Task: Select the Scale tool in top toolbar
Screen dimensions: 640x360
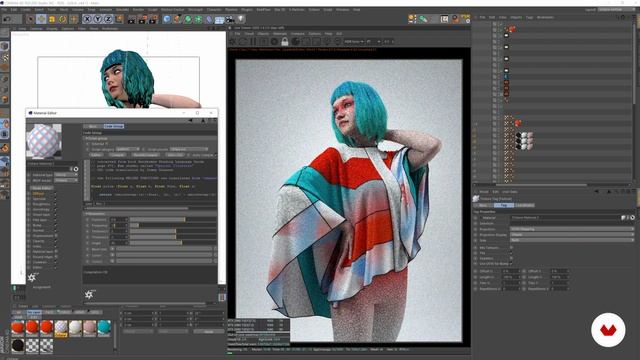Action: (52, 19)
